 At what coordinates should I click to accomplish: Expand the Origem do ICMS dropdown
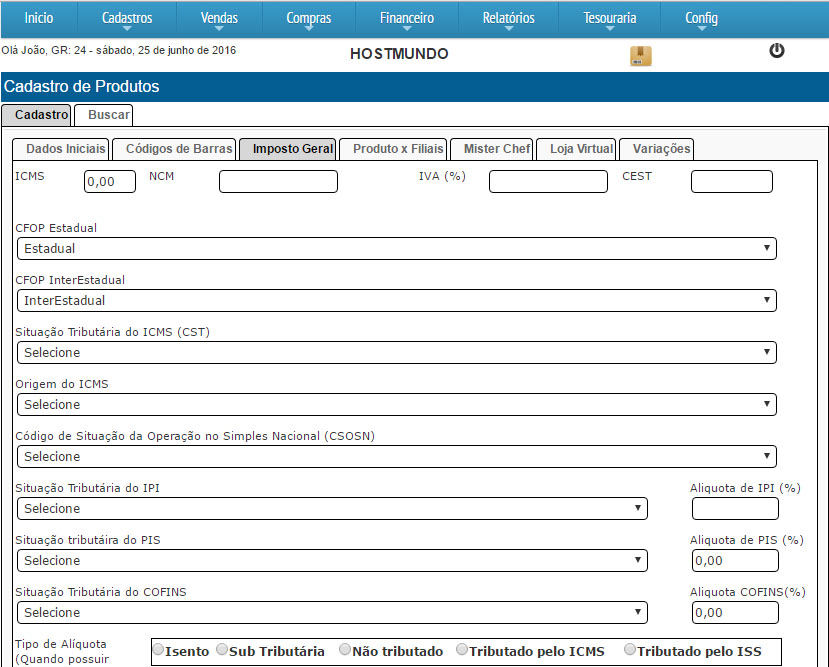(396, 404)
